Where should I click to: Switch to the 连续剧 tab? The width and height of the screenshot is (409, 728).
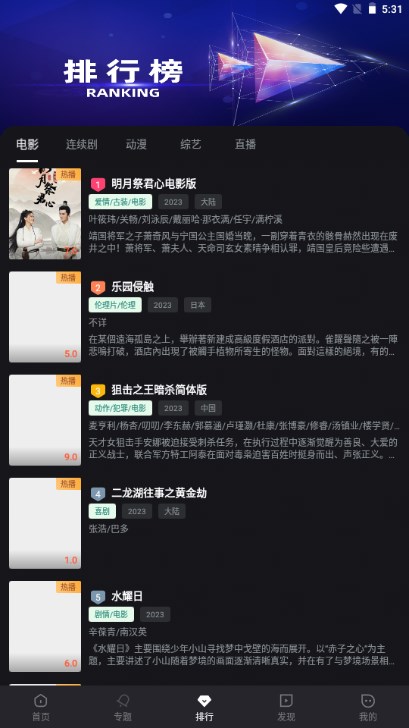click(x=82, y=144)
